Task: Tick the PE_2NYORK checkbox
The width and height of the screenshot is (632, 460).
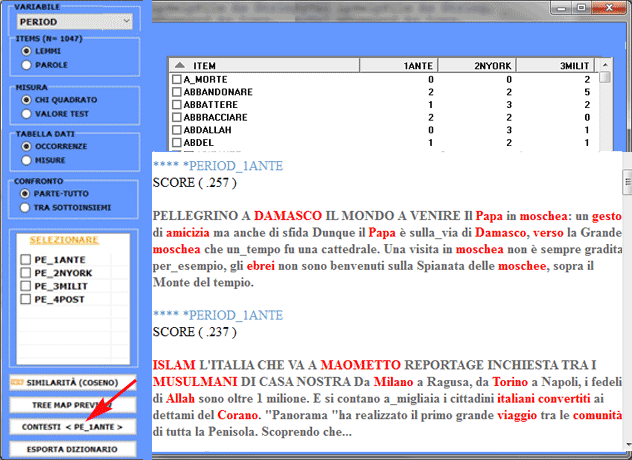Action: [26, 273]
